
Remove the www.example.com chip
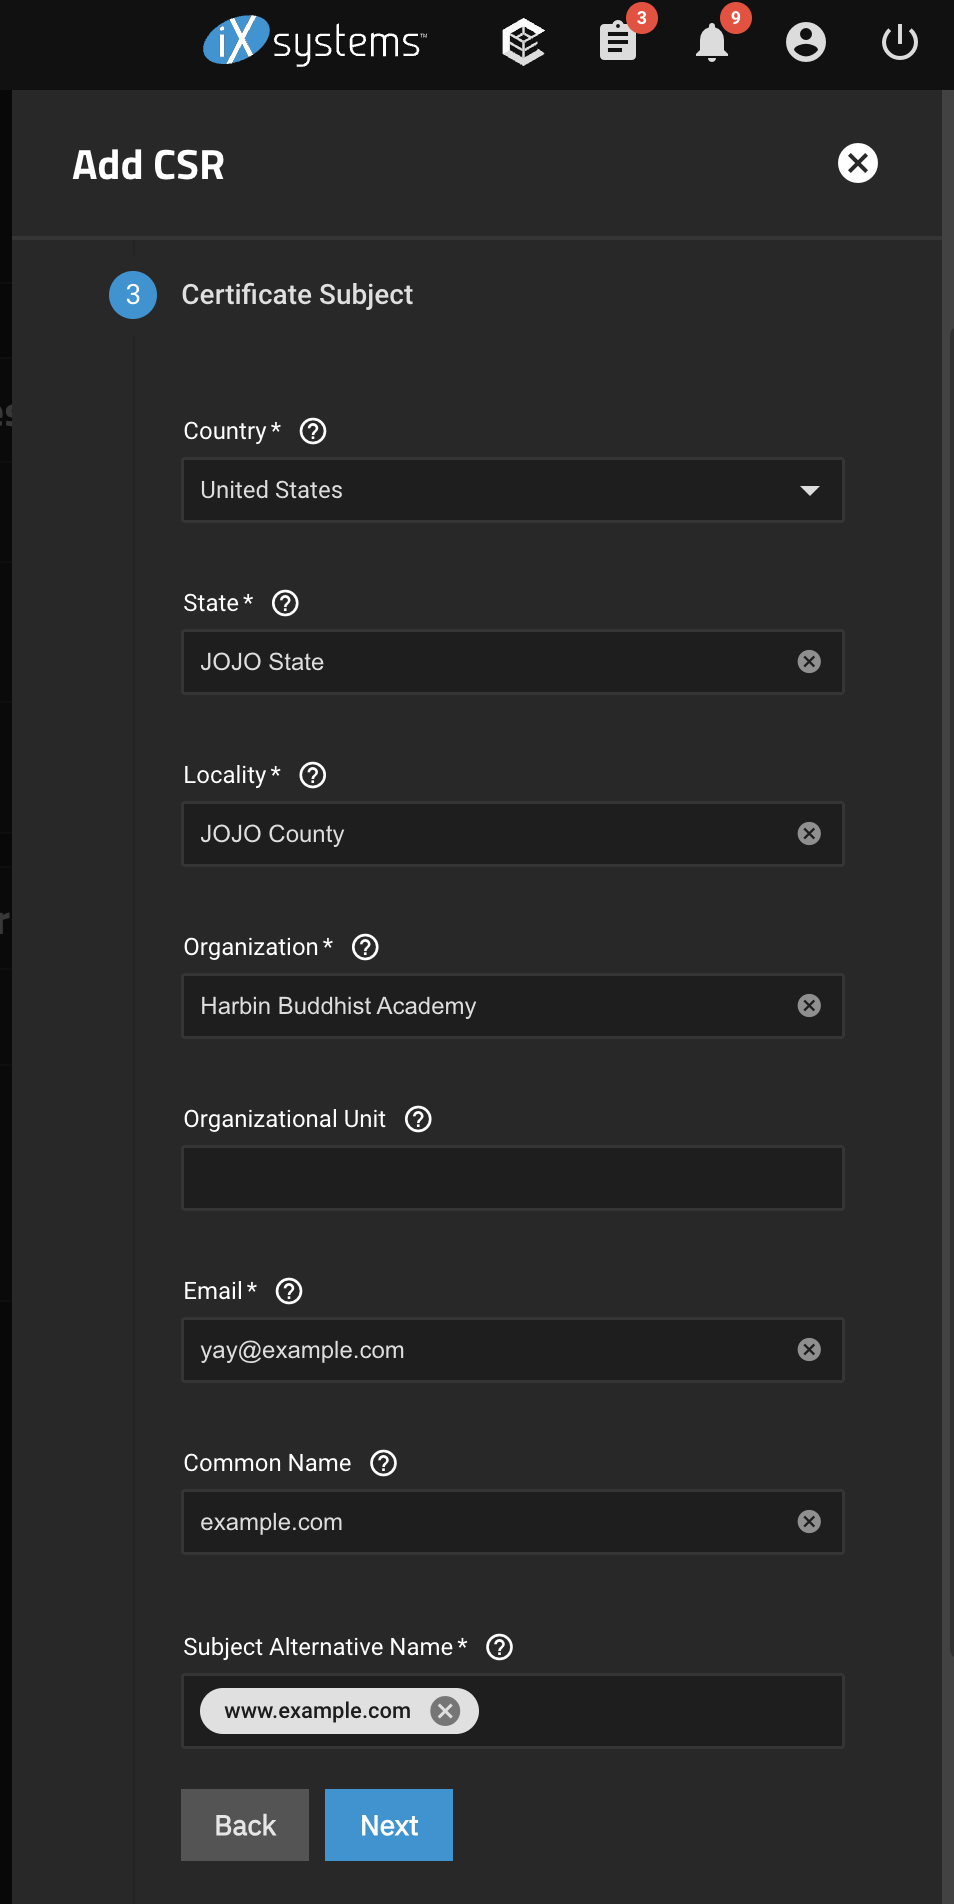pos(445,1711)
